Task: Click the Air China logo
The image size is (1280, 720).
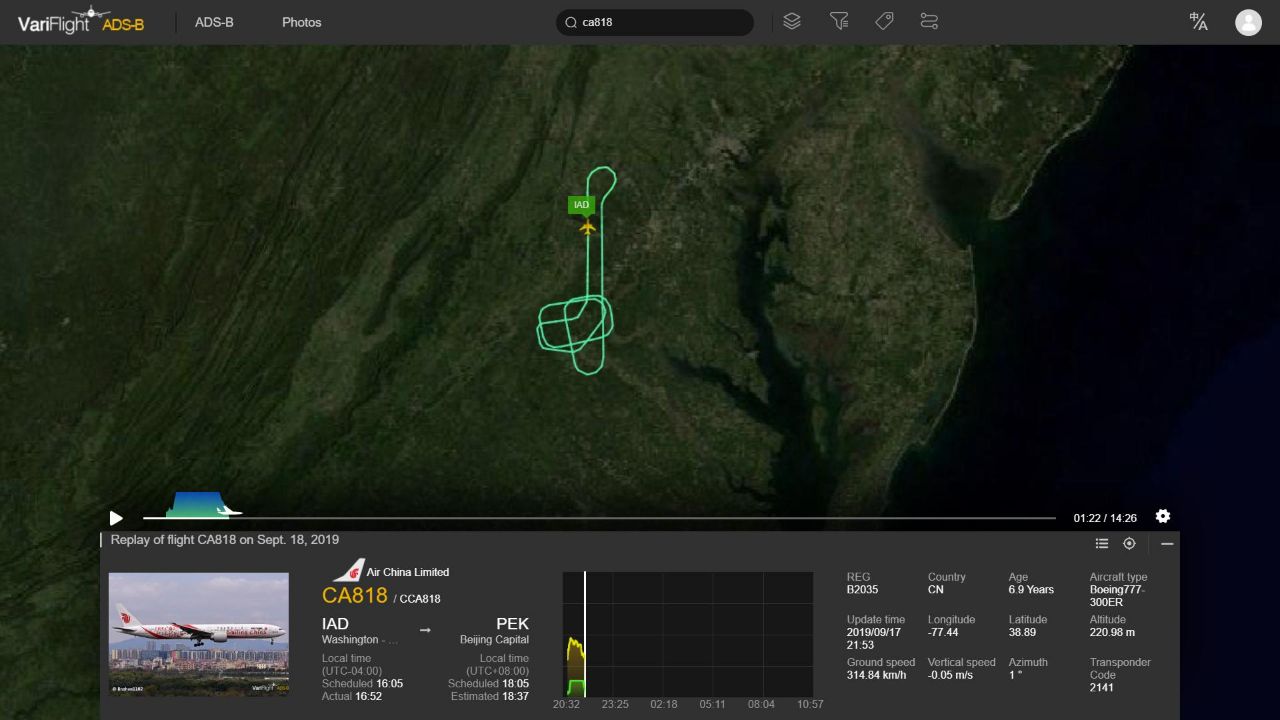Action: click(349, 571)
